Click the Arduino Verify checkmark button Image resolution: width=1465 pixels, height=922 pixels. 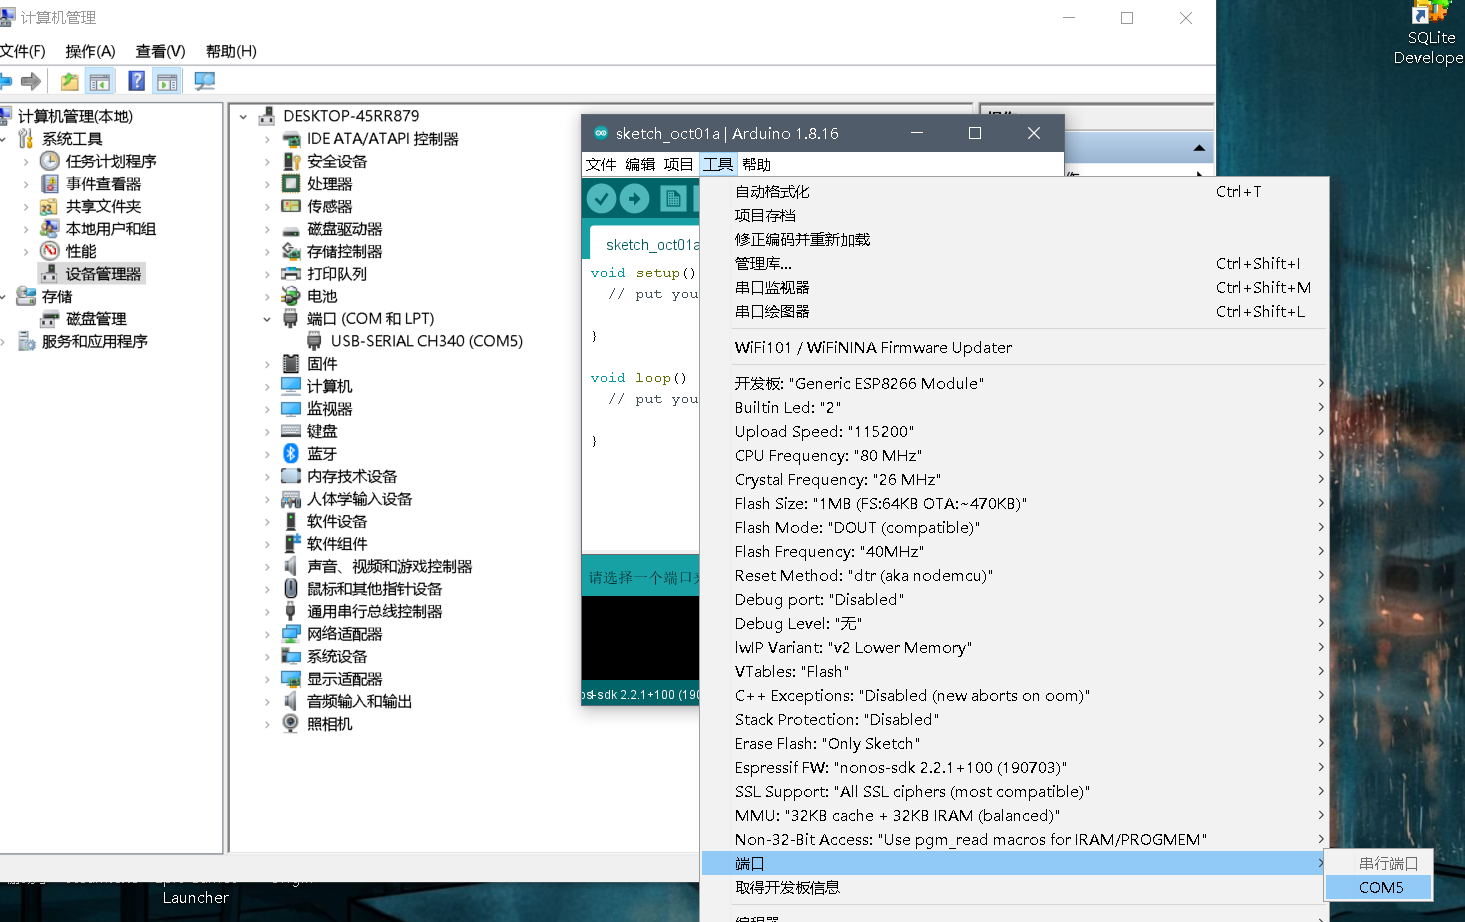601,199
